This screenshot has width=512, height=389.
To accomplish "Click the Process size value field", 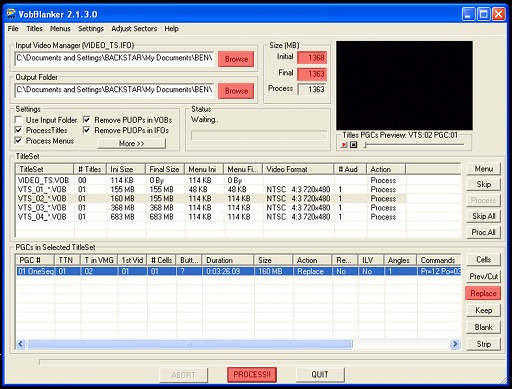I will click(312, 89).
